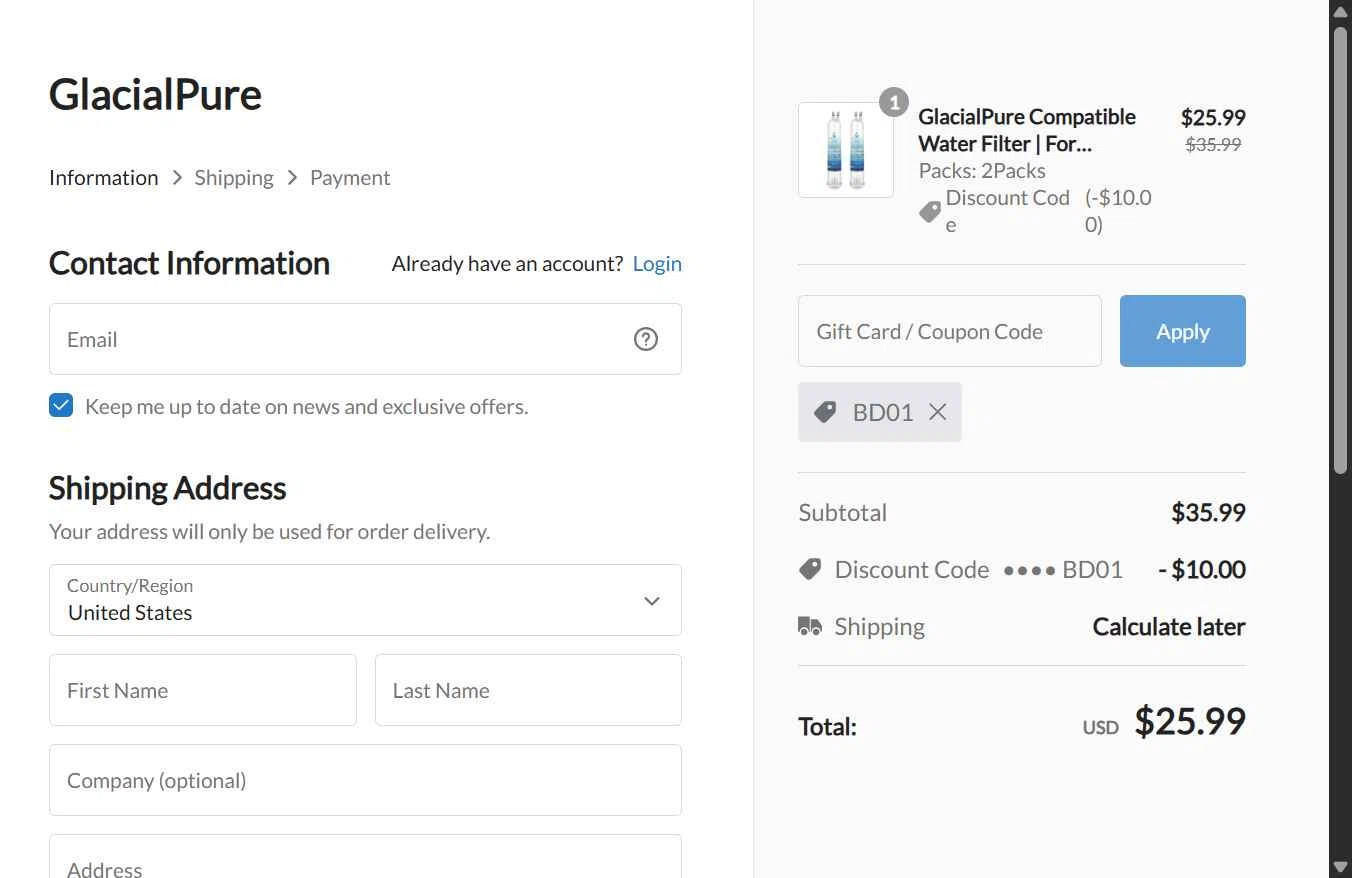Click the tag icon beside Discount Code summary row
The height and width of the screenshot is (878, 1352).
810,569
